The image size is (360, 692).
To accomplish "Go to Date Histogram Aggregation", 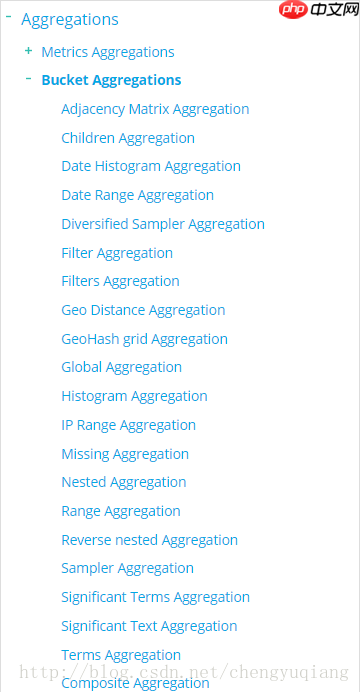I will click(151, 167).
